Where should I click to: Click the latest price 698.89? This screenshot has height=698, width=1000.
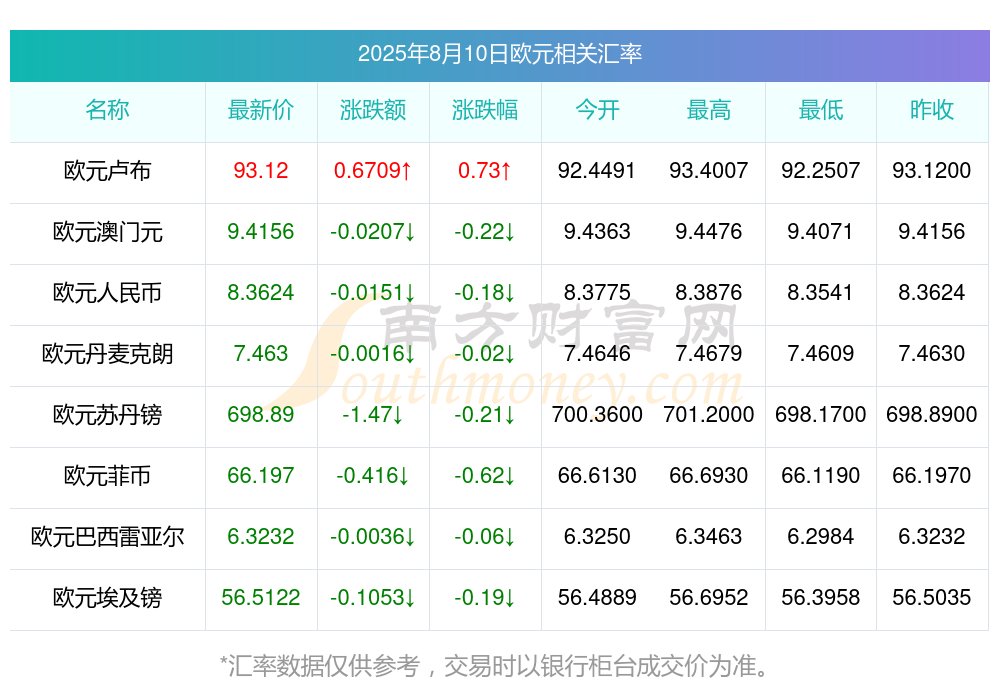tap(261, 414)
